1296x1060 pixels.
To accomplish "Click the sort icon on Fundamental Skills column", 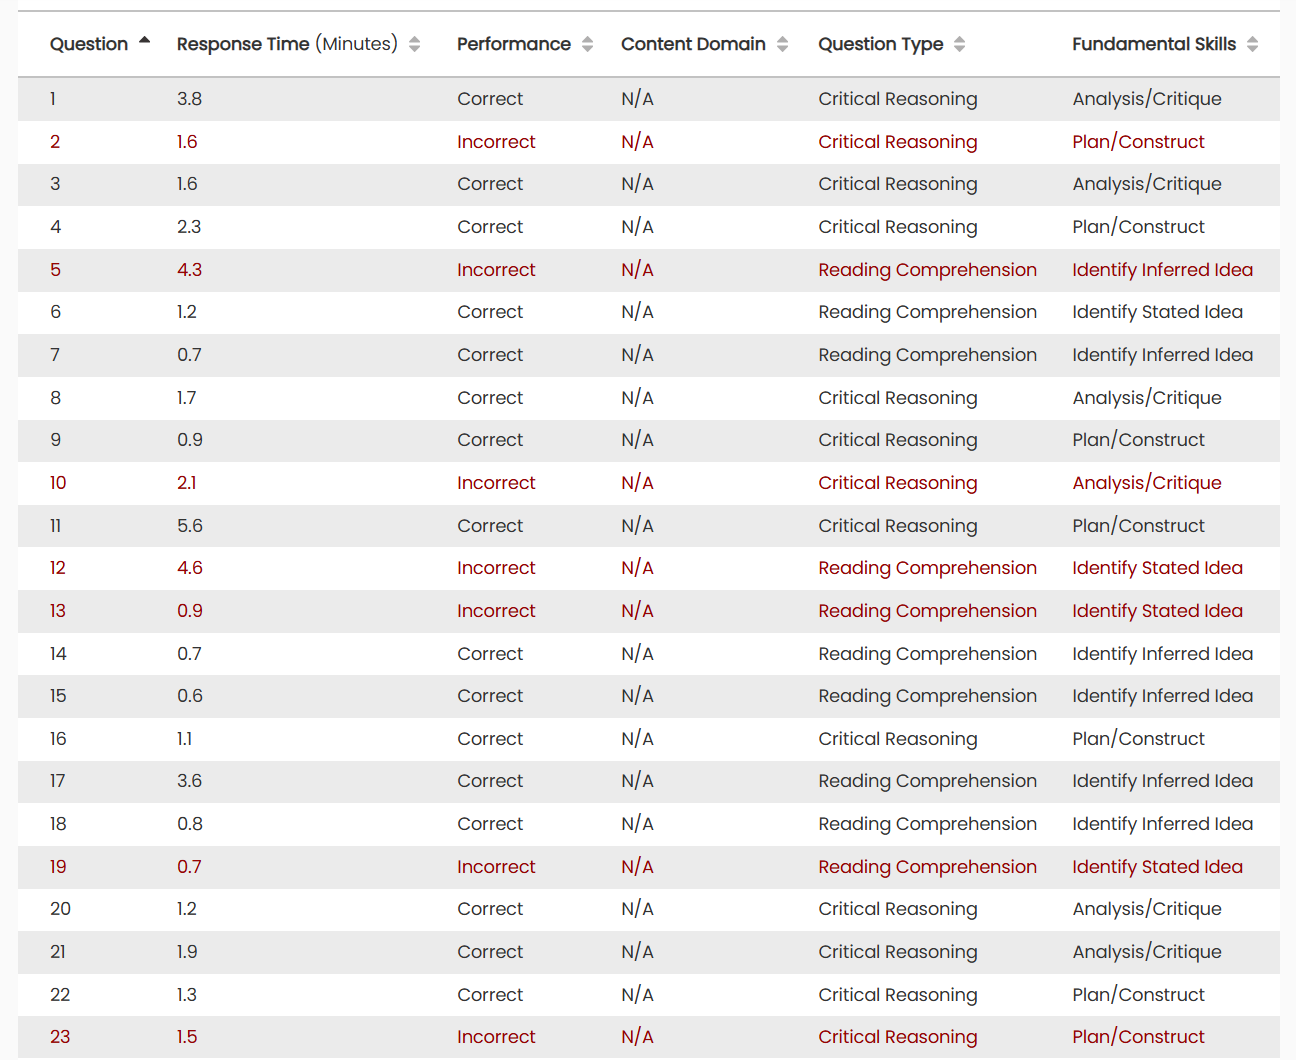I will 1254,44.
